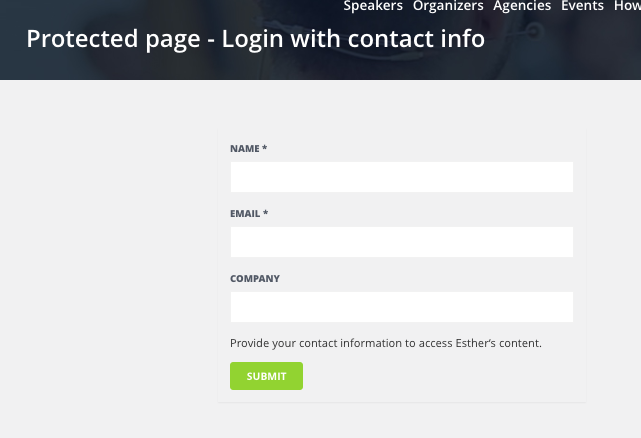
Task: Open the Events navigation item
Action: (582, 6)
